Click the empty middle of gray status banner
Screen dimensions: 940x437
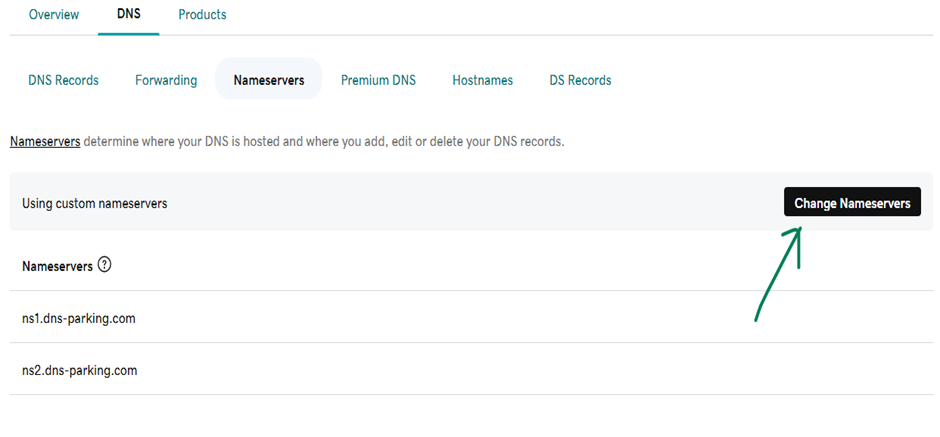[x=474, y=202]
